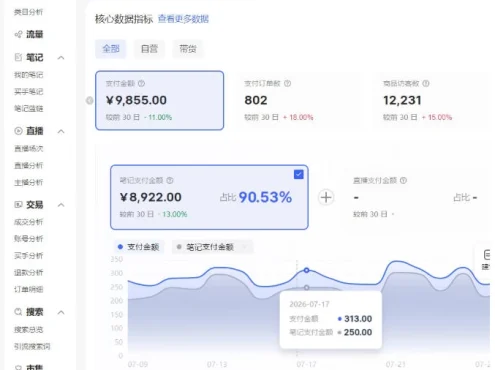Click help icon next to 直播支付金额

tap(403, 180)
